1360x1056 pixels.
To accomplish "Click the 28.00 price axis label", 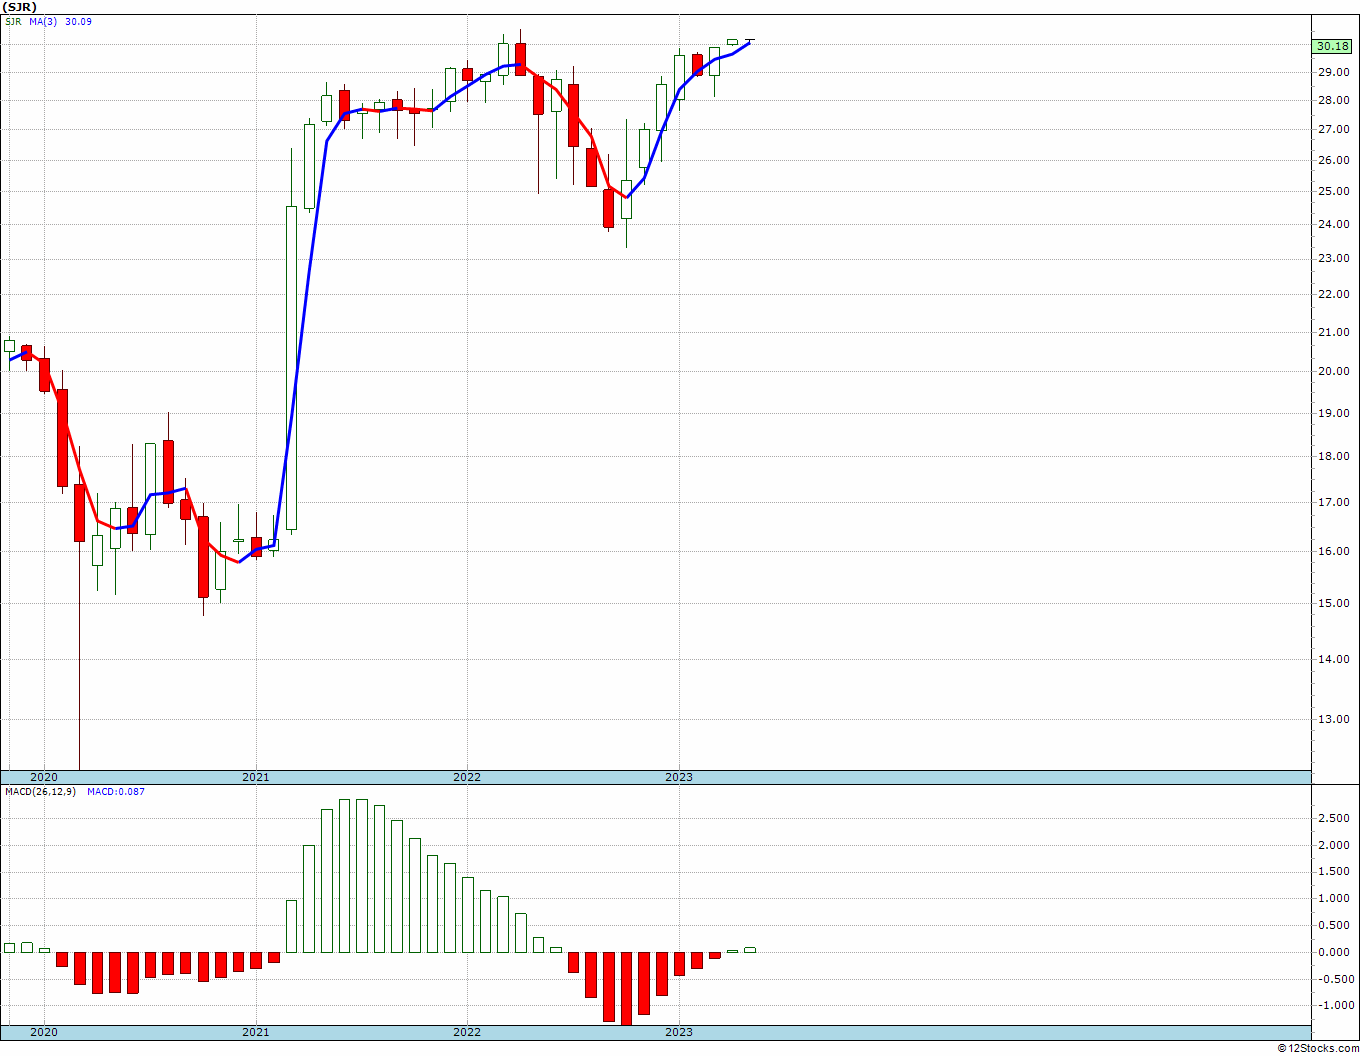I will click(1334, 100).
